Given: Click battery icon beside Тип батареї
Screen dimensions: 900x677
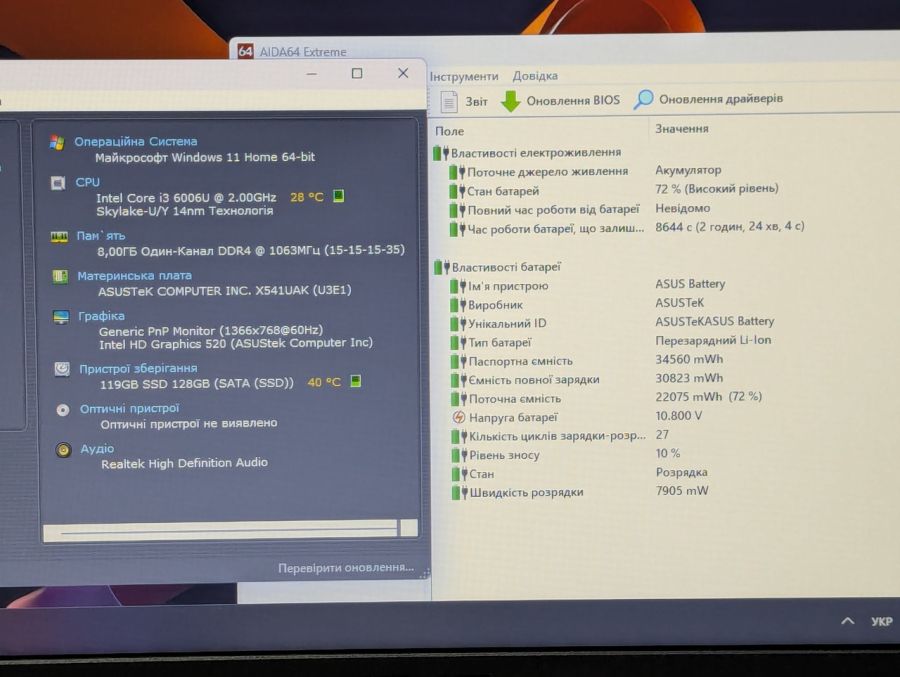Looking at the screenshot, I should click(458, 343).
